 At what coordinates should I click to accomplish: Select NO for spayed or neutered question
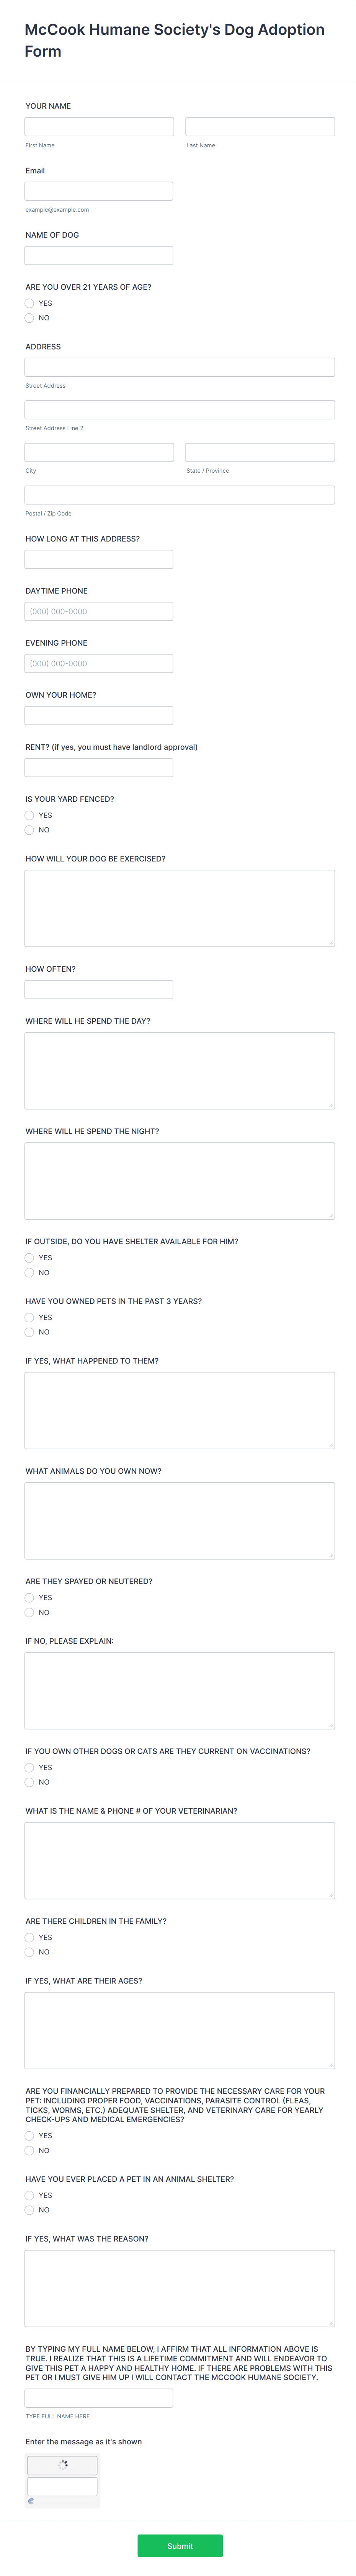pos(29,1612)
